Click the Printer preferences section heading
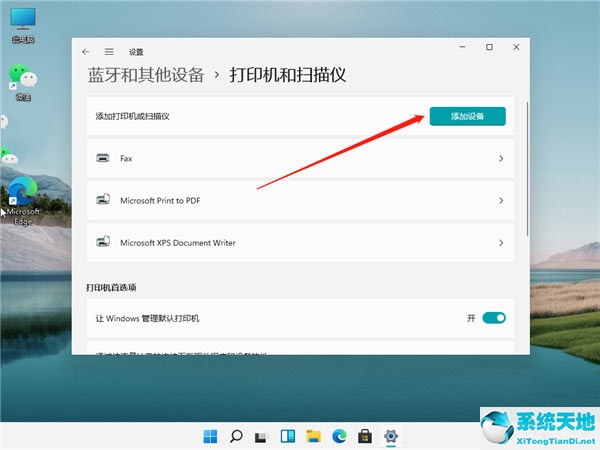This screenshot has height=450, width=600. [111, 287]
